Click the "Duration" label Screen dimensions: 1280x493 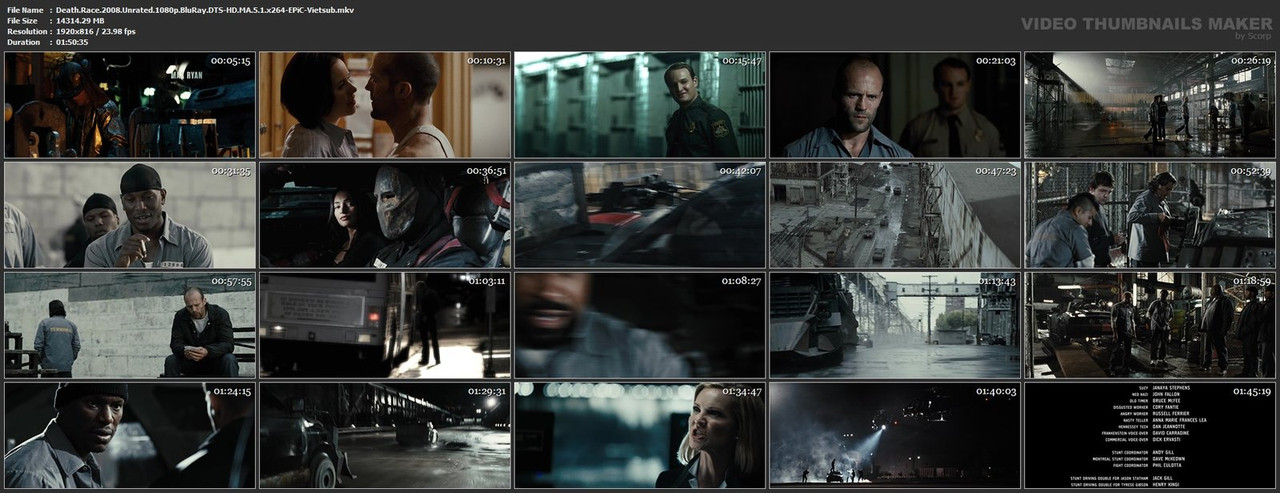[24, 42]
